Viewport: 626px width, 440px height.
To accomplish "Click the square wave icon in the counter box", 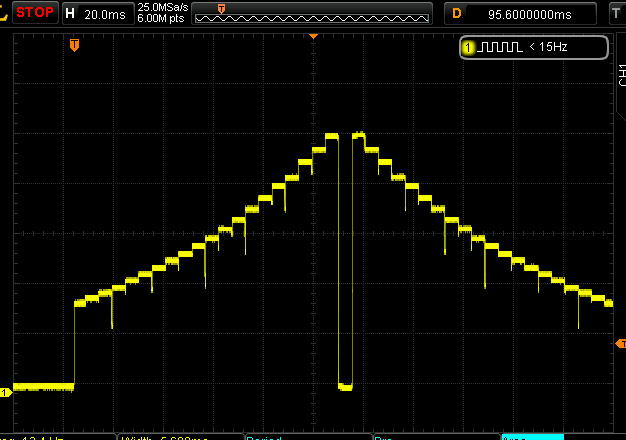I will [499, 47].
